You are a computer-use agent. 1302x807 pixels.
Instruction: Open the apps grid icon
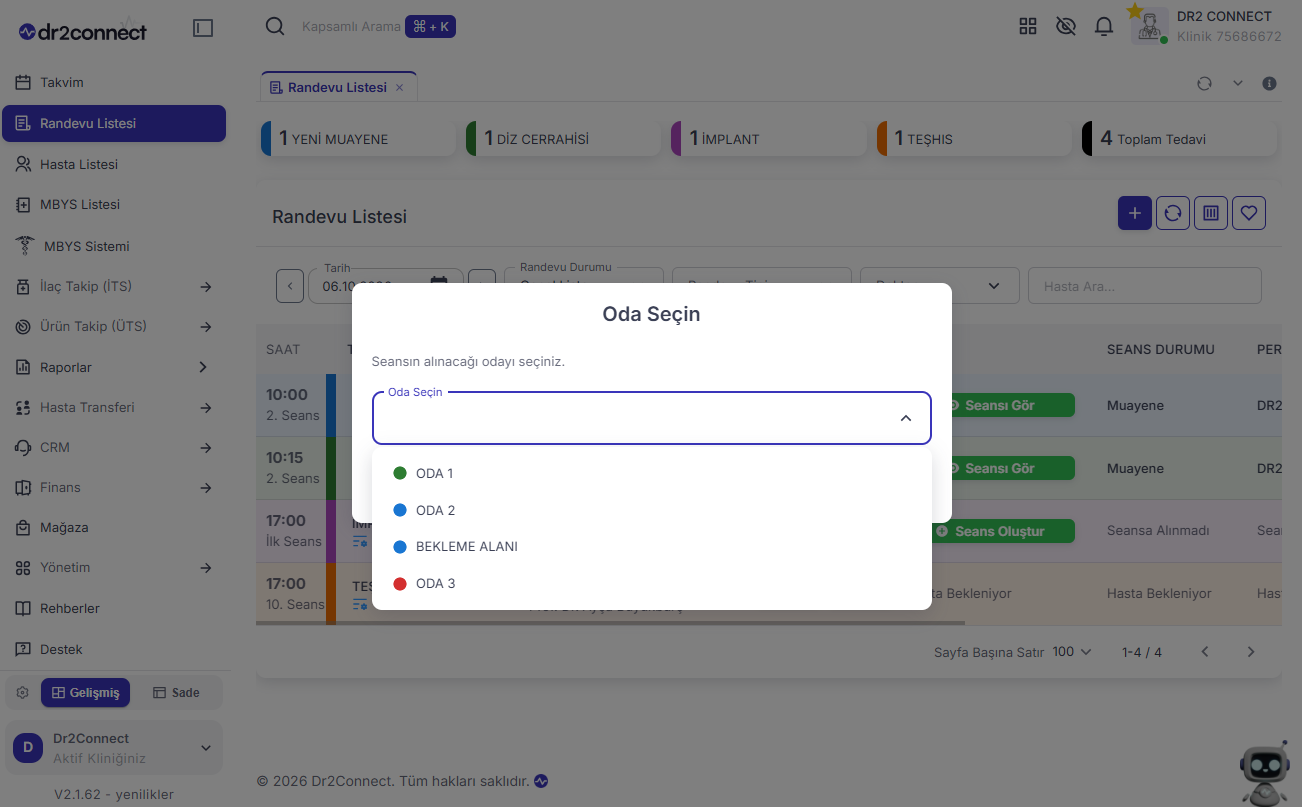coord(1028,27)
